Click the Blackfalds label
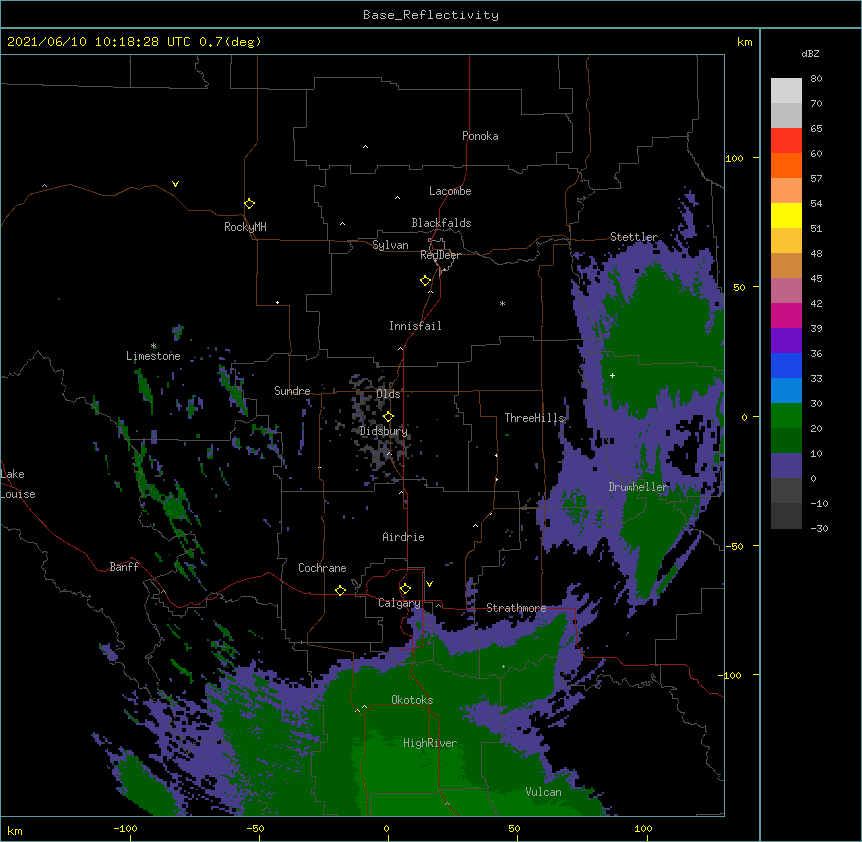Image resolution: width=862 pixels, height=842 pixels. click(441, 223)
